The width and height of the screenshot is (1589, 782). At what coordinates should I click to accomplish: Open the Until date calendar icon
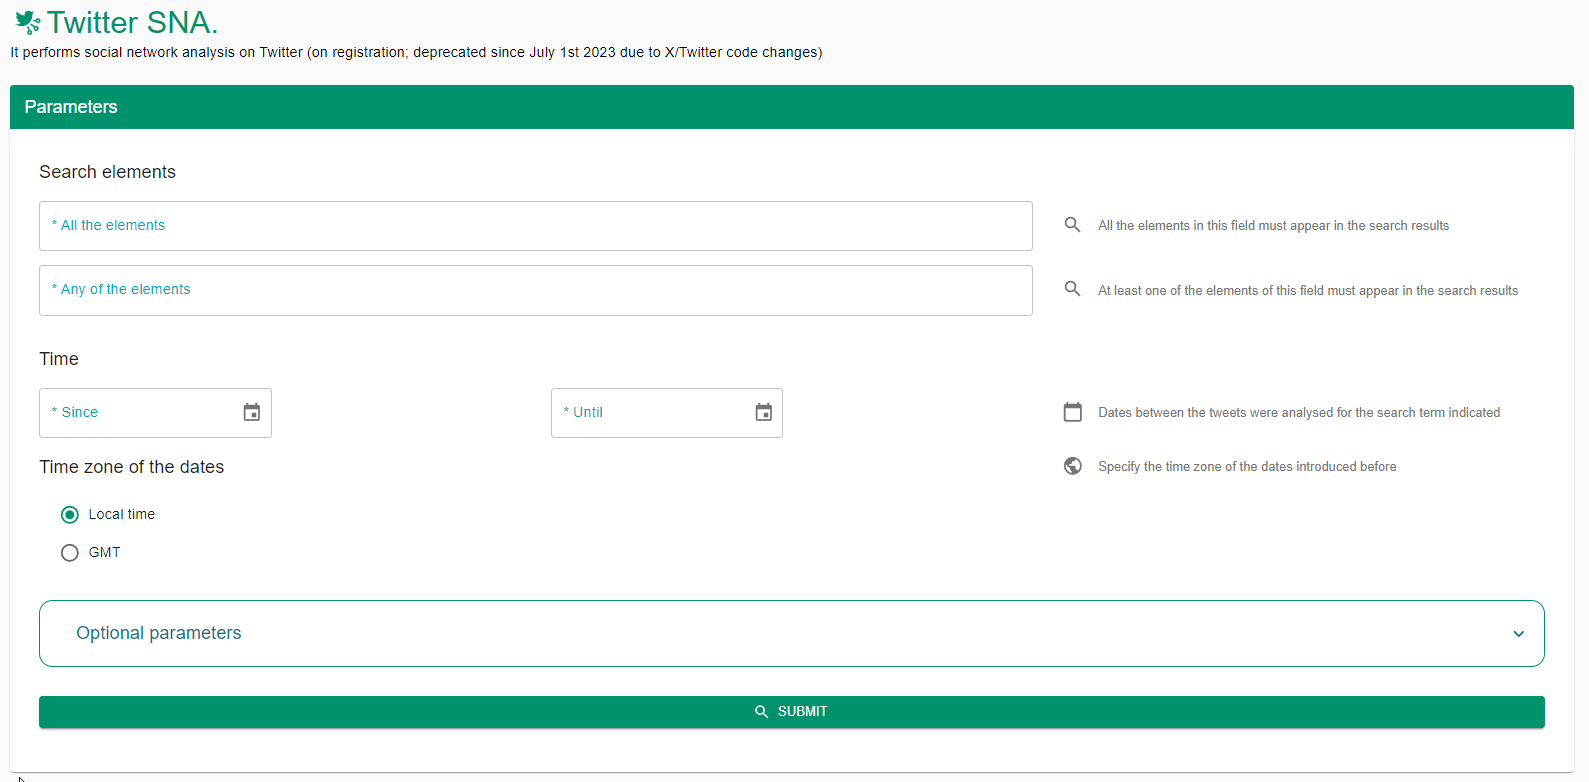click(x=764, y=412)
